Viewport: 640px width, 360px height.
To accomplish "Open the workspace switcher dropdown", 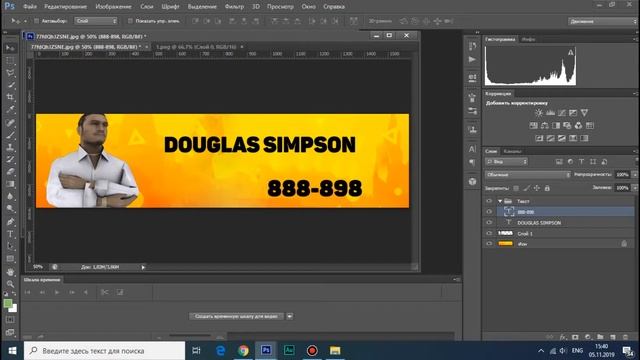I will [x=602, y=21].
